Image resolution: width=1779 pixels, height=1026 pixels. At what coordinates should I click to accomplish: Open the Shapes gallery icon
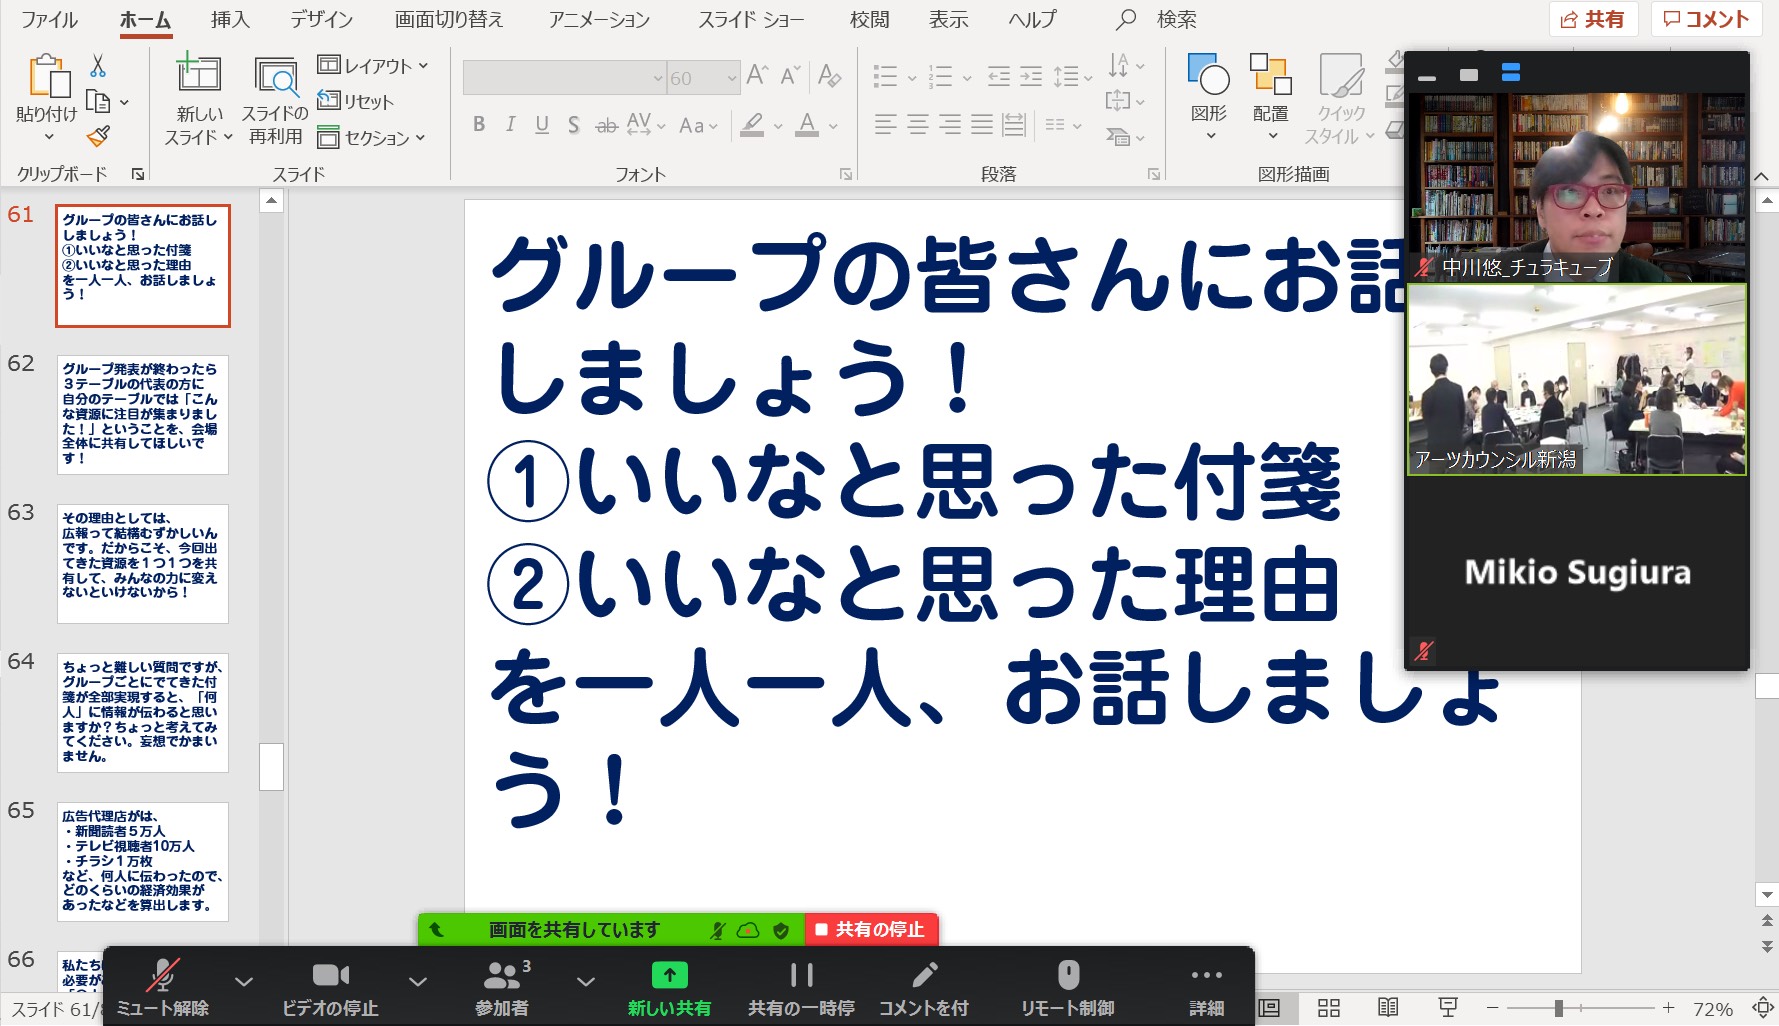click(1208, 75)
